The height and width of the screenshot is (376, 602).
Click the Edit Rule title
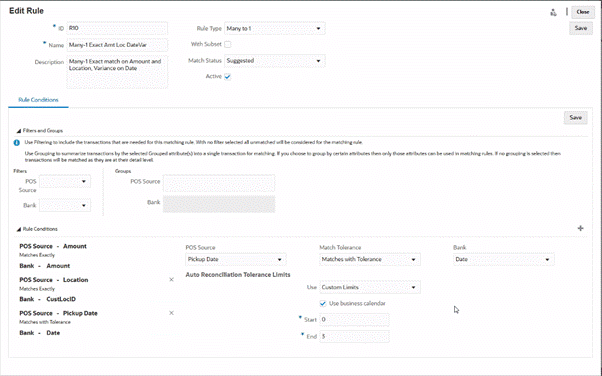[26, 11]
